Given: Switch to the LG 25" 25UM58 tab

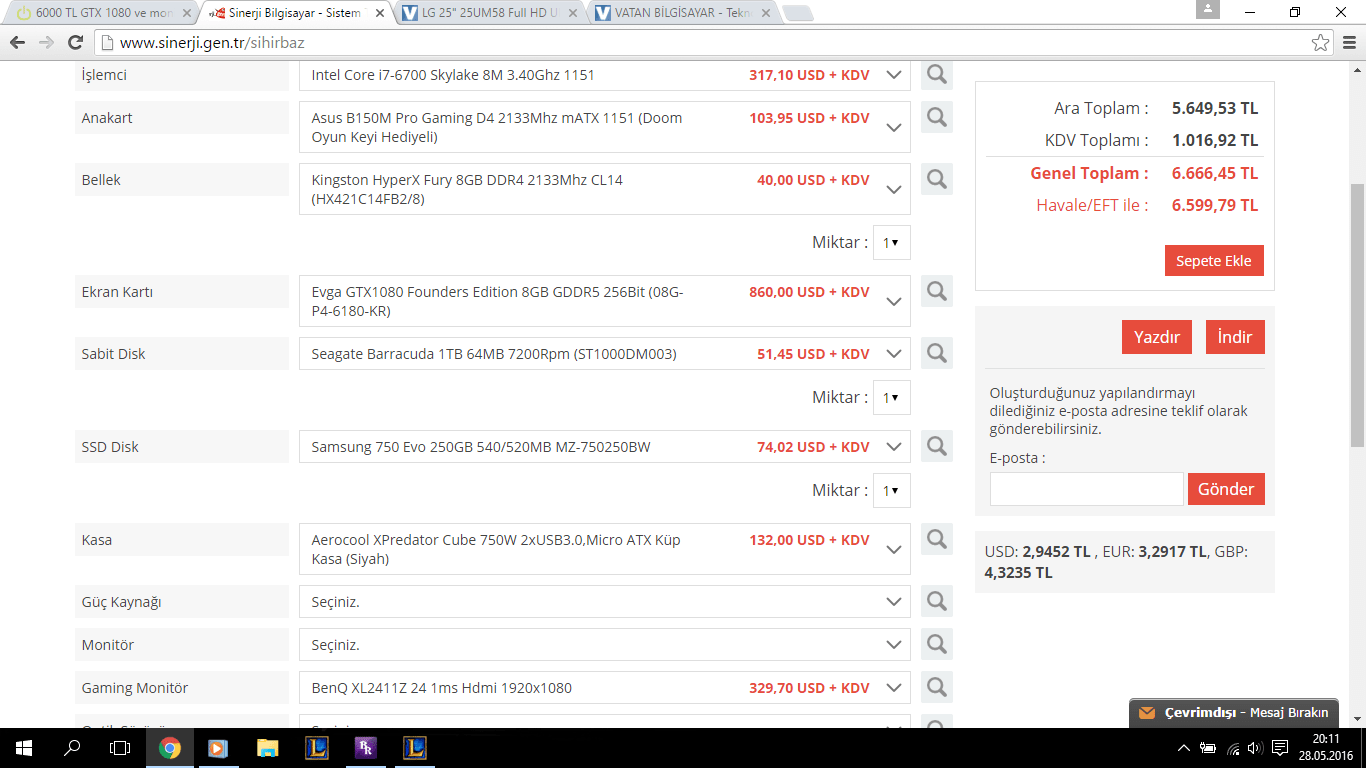Looking at the screenshot, I should [490, 14].
